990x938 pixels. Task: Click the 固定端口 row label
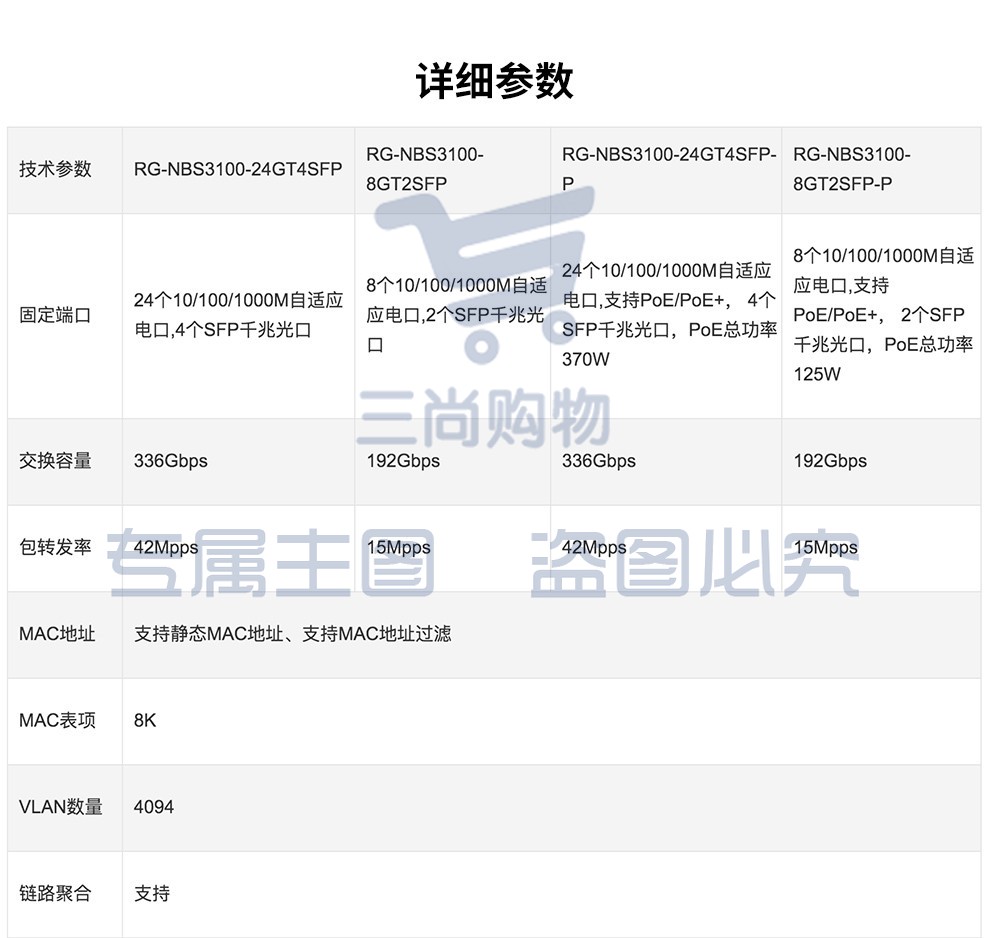(56, 315)
